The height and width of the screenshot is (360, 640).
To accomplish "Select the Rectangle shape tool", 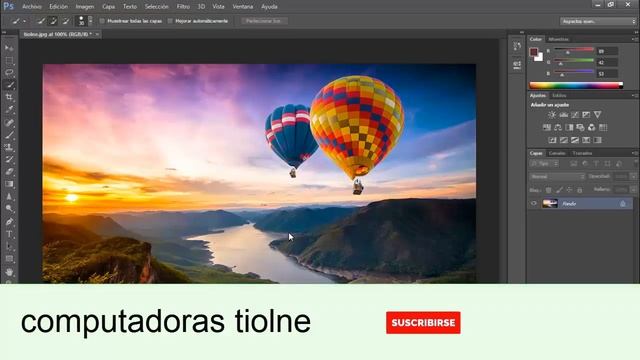I will click(x=9, y=259).
